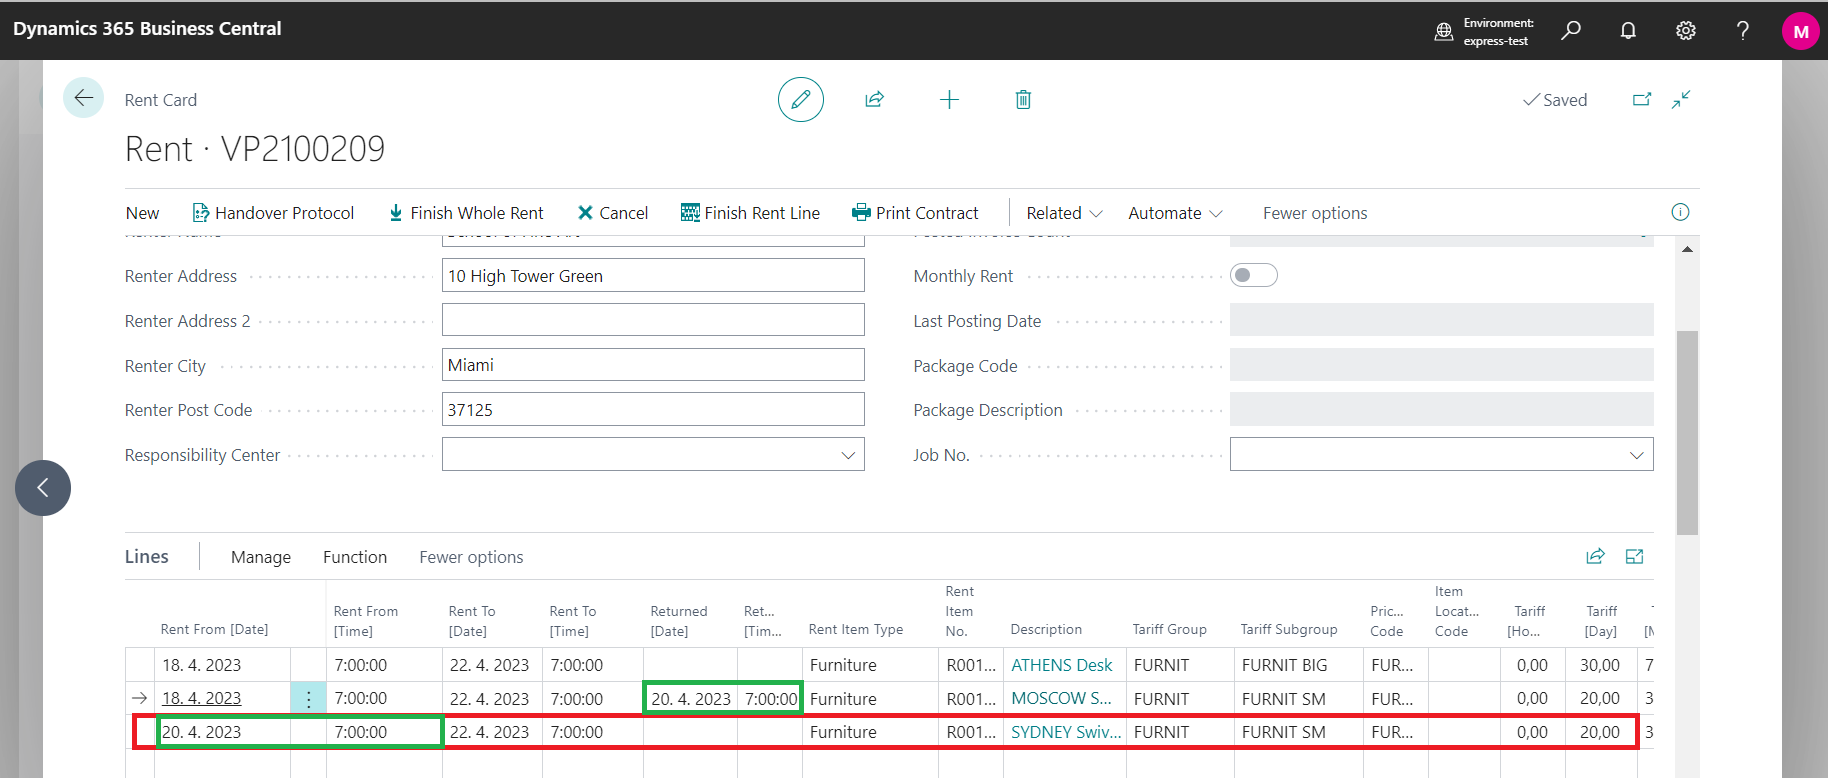Open page in new window icon
The height and width of the screenshot is (778, 1828).
point(1642,100)
